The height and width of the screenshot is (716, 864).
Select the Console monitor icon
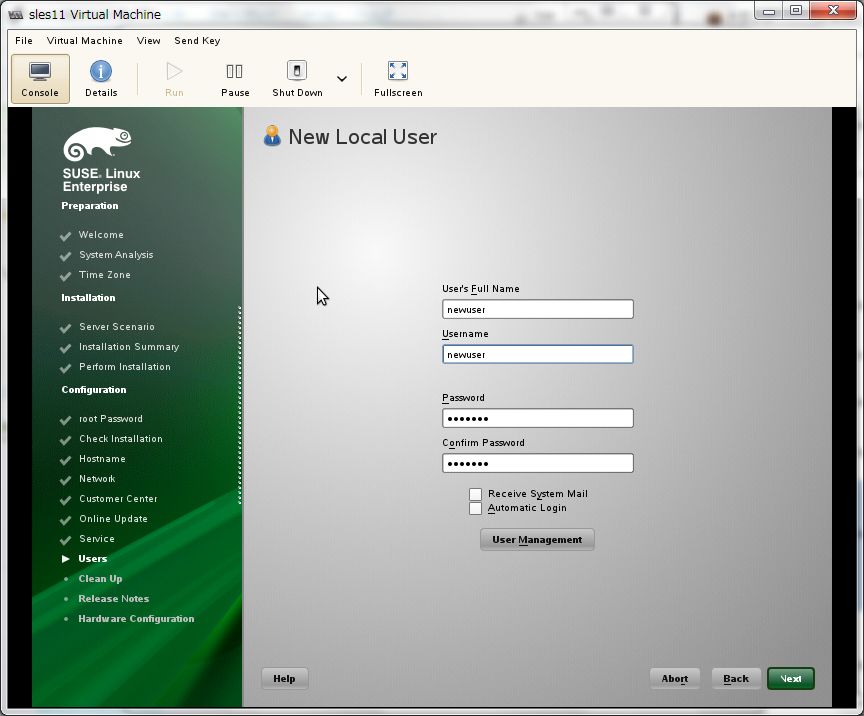coord(40,72)
